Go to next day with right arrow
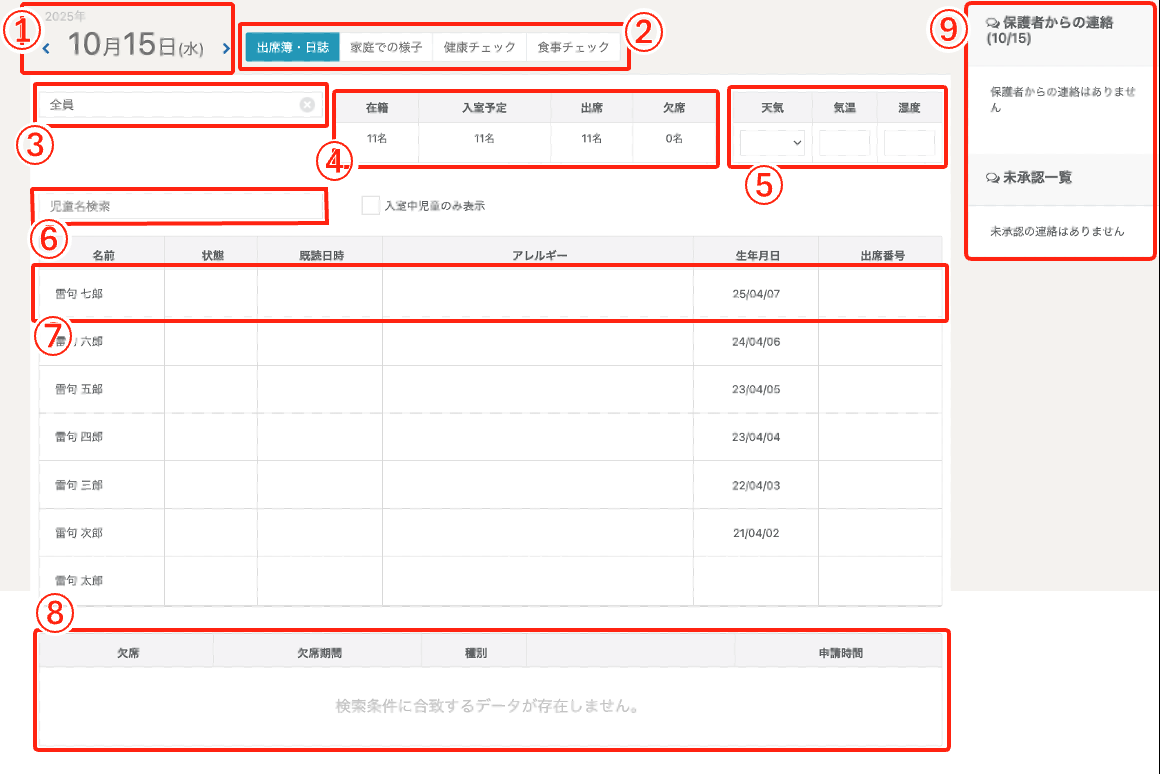 pos(226,47)
